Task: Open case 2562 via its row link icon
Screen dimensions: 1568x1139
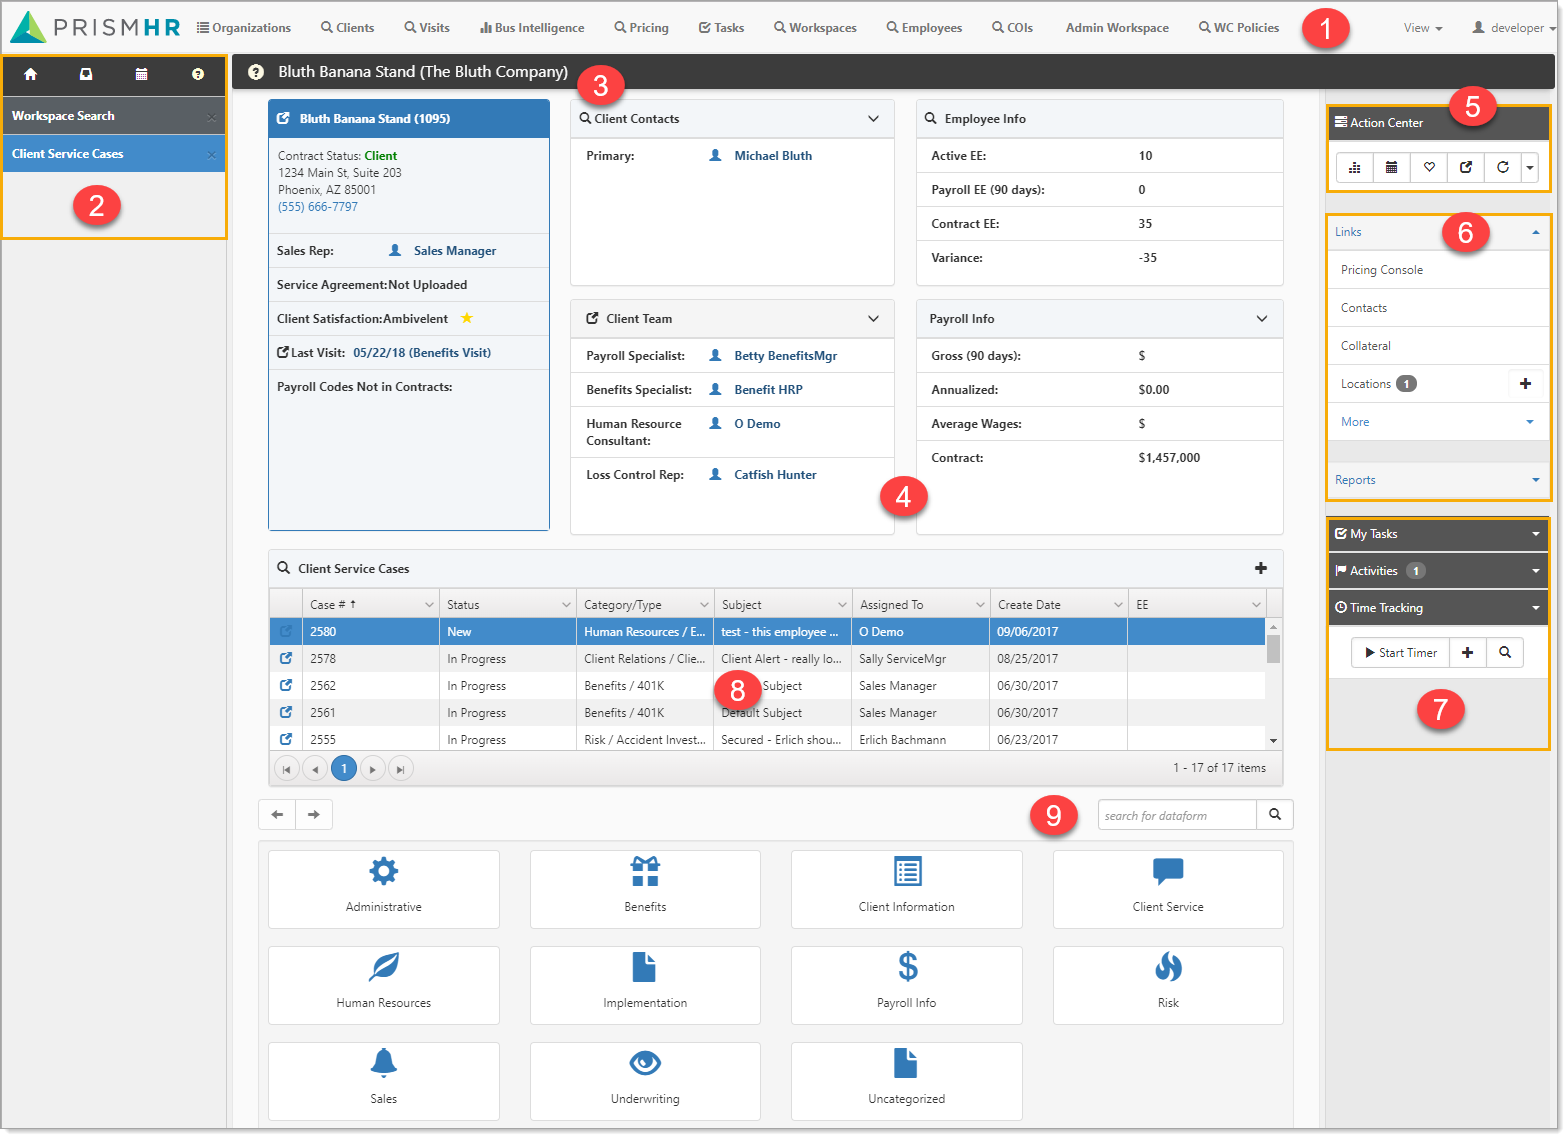Action: click(x=286, y=685)
